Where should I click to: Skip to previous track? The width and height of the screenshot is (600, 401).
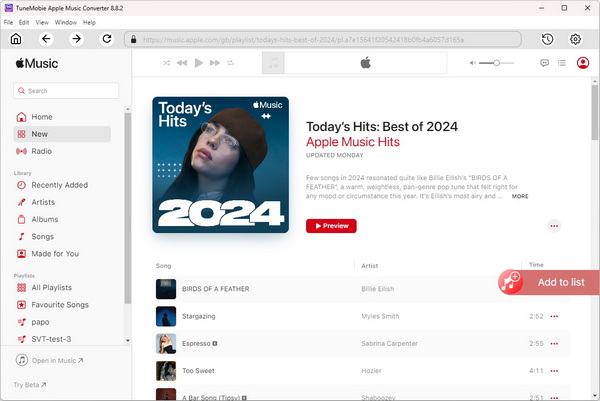coord(182,63)
